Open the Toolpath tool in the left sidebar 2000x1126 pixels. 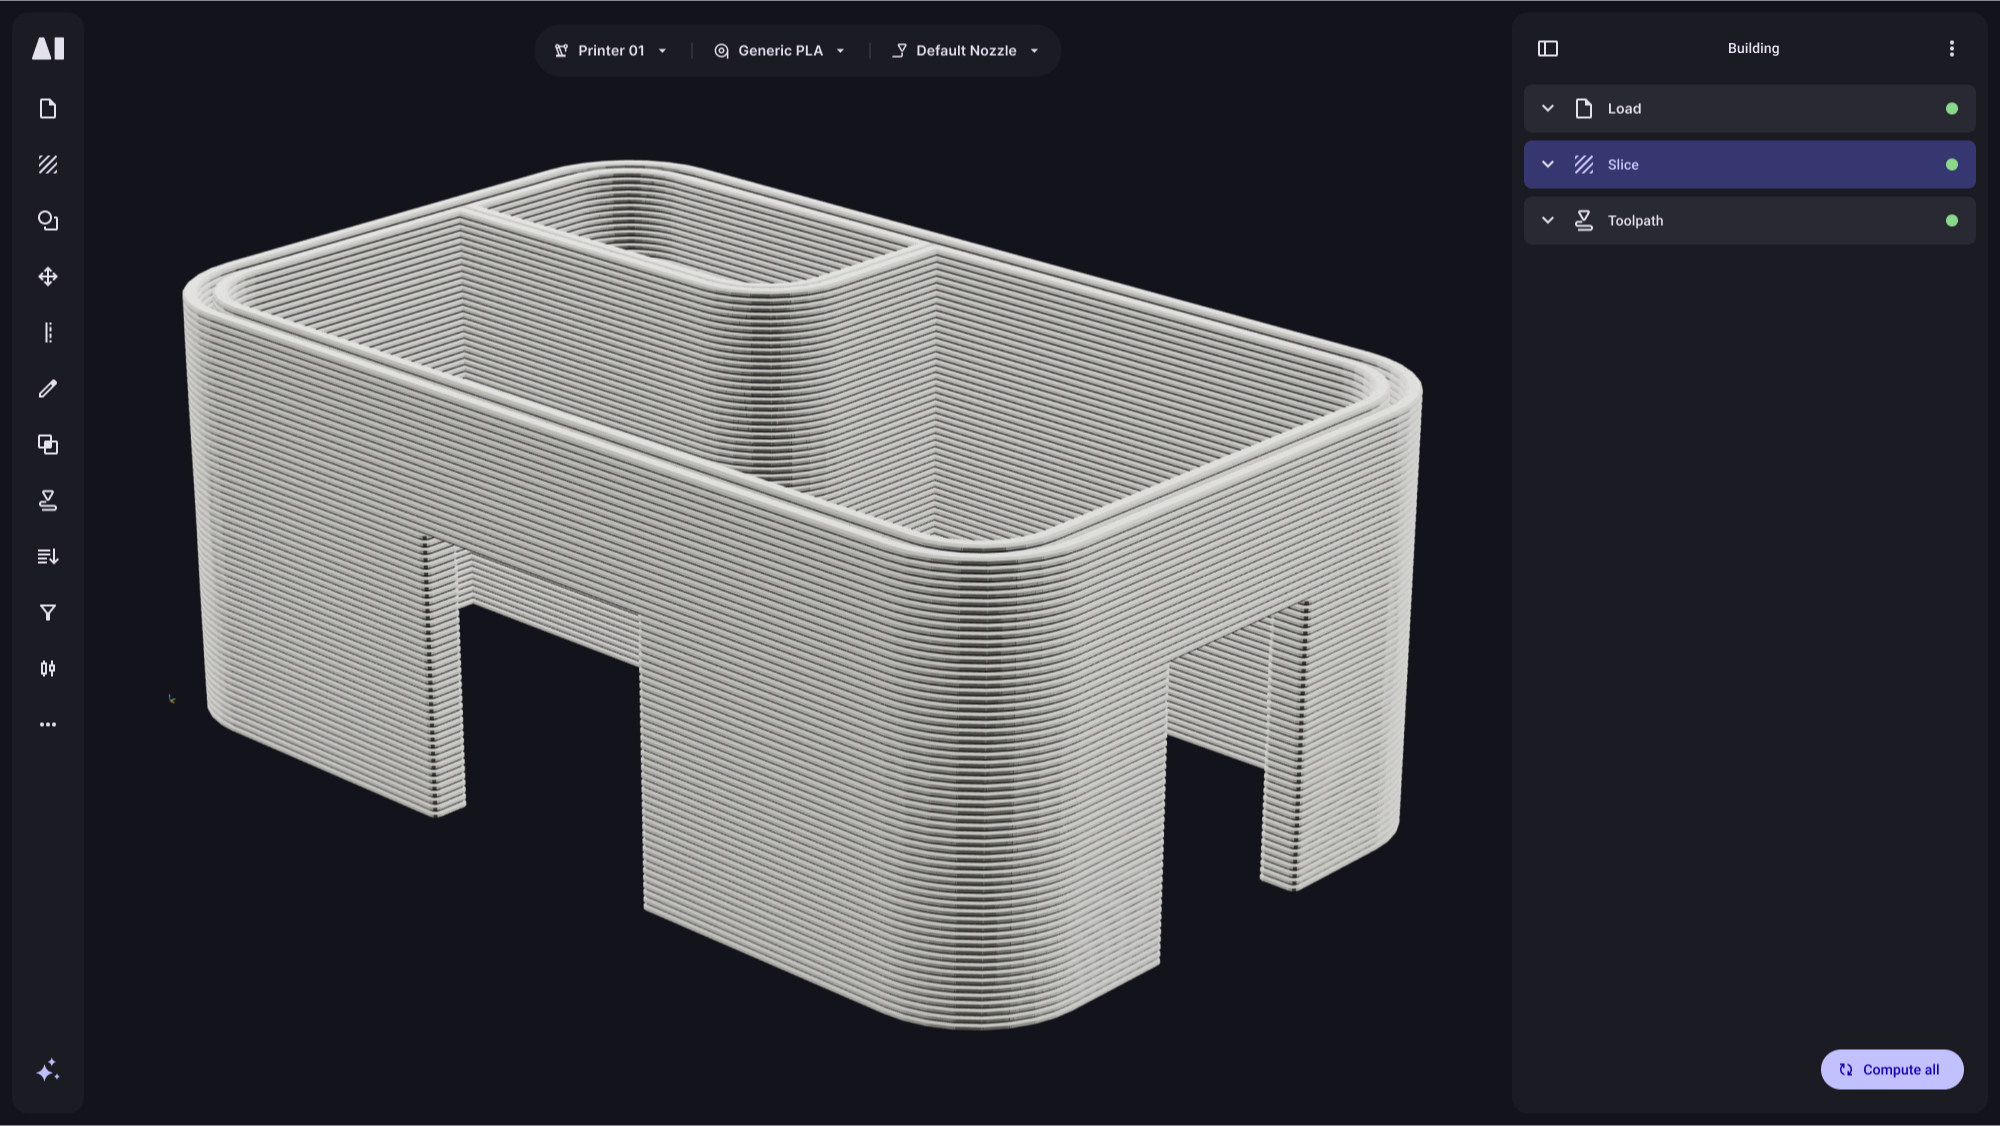pos(48,501)
